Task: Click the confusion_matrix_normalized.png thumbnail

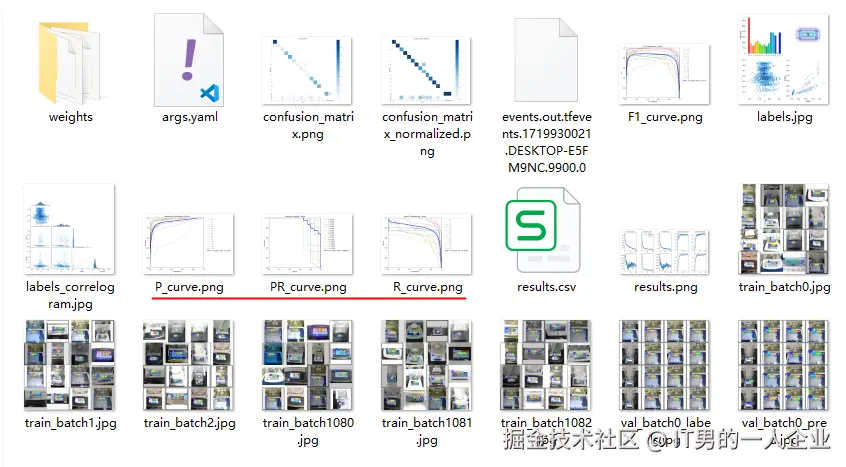Action: [426, 70]
